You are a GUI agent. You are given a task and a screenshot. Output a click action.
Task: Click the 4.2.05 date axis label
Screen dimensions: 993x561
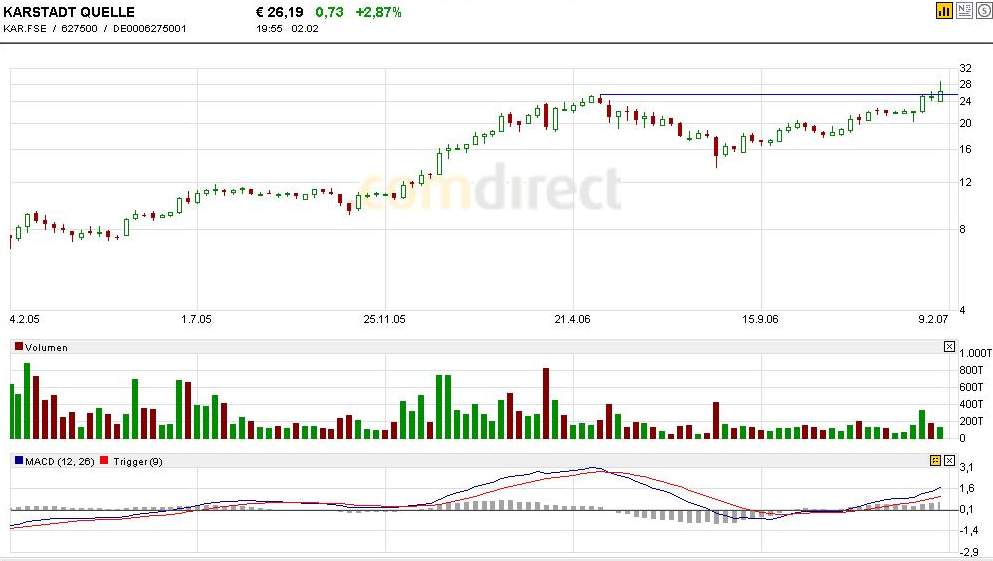coord(25,319)
